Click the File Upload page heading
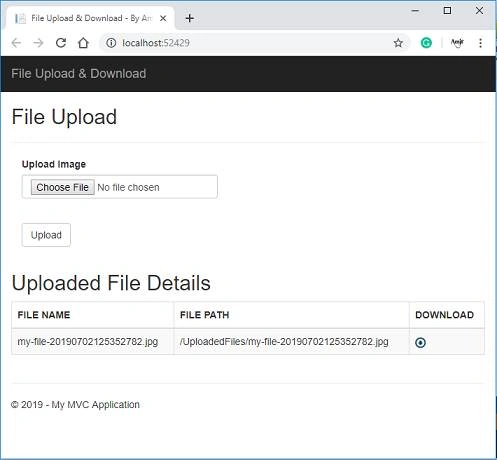Image resolution: width=497 pixels, height=460 pixels. [x=64, y=117]
